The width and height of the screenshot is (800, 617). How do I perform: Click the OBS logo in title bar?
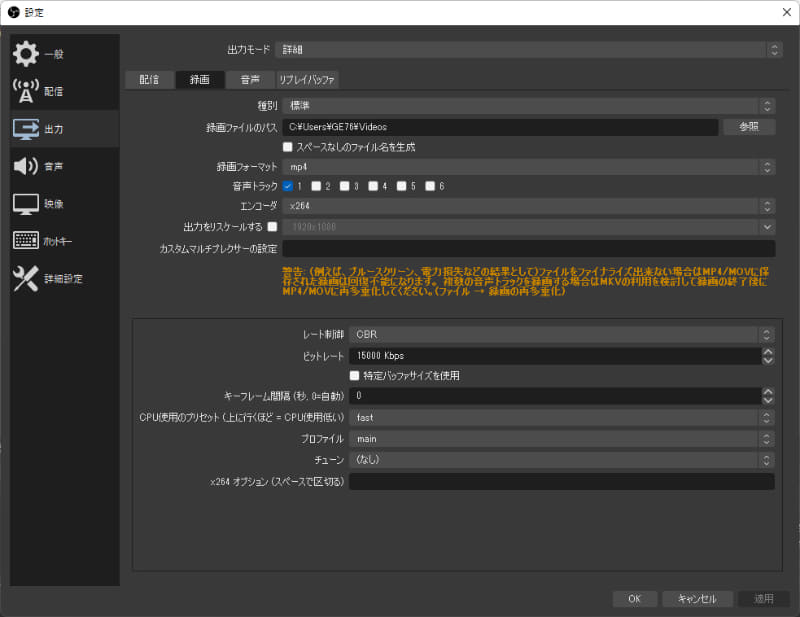pyautogui.click(x=12, y=11)
